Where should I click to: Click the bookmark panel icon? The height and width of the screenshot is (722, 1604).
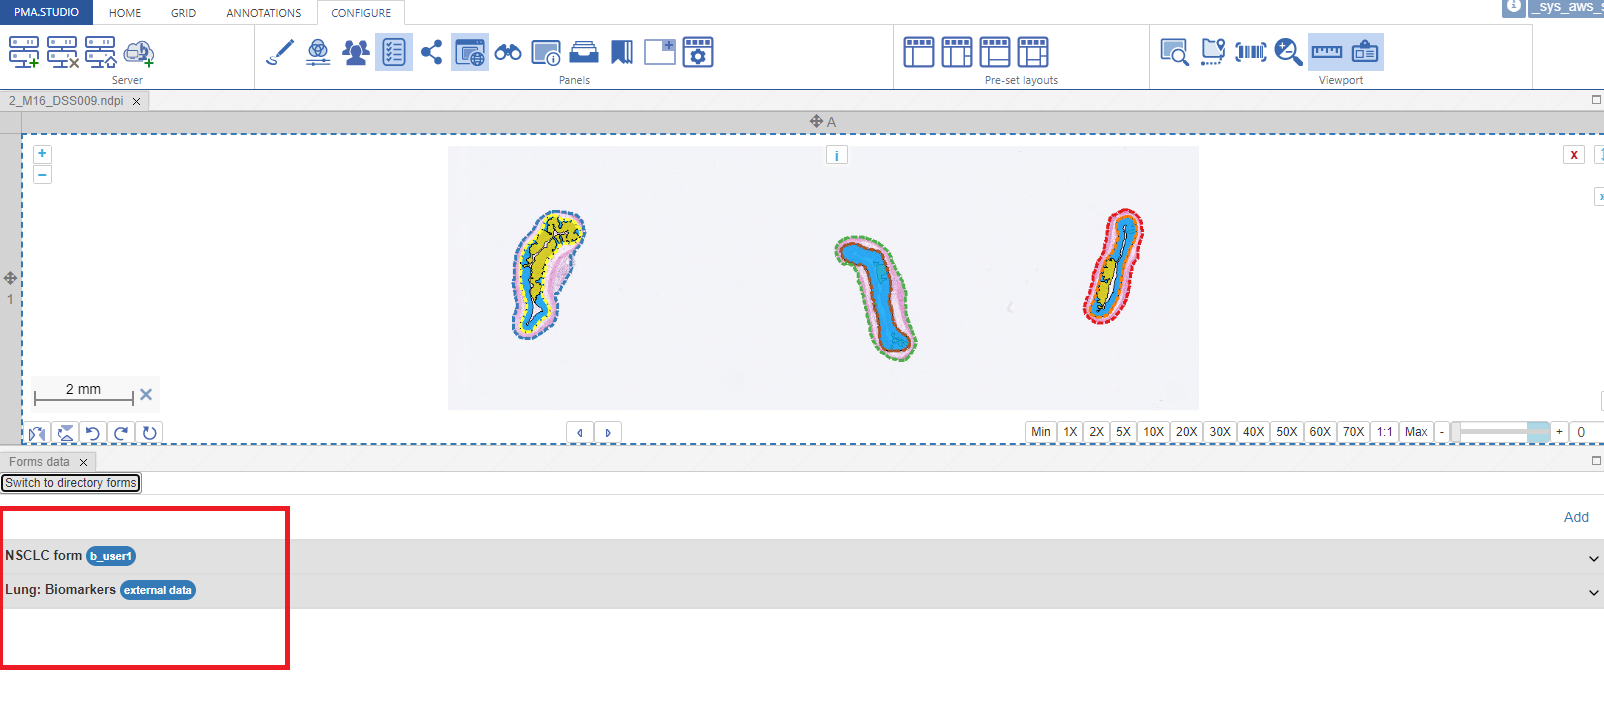pyautogui.click(x=621, y=52)
